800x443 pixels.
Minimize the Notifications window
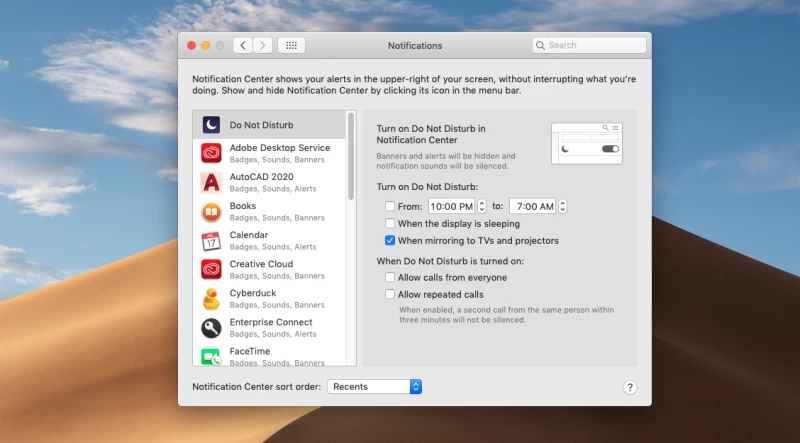click(206, 45)
